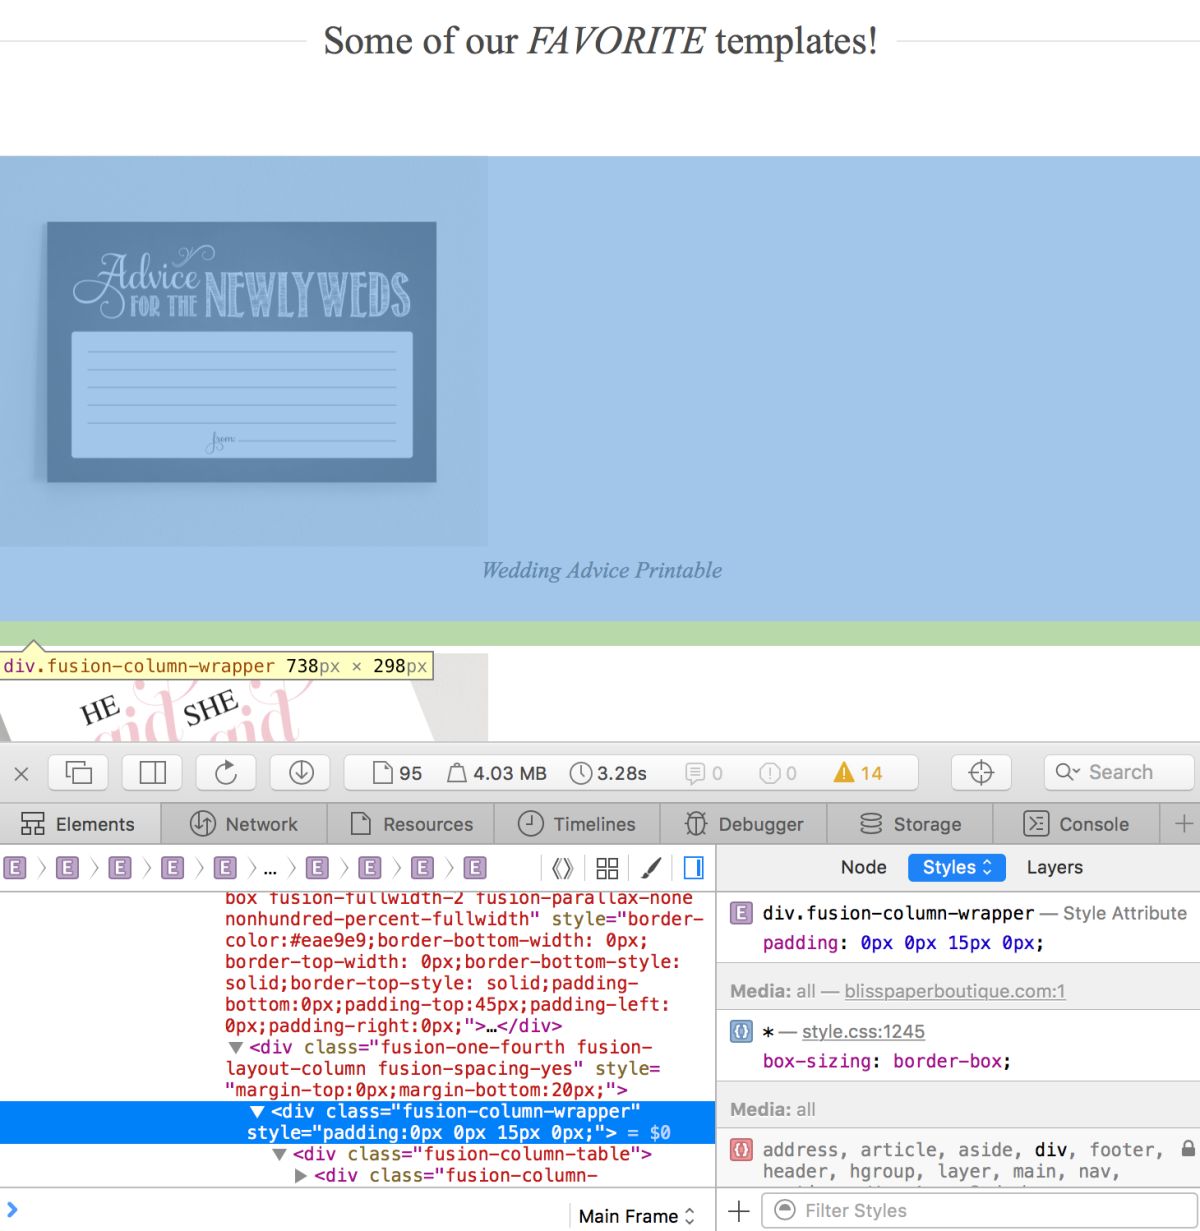Add a new style rule
The width and height of the screenshot is (1200, 1231).
coord(739,1211)
